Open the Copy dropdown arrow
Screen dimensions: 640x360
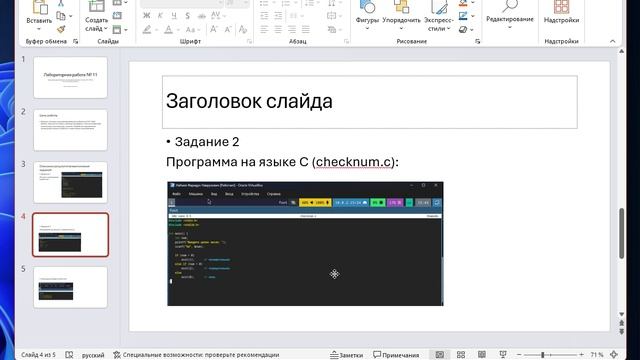[x=71, y=16]
